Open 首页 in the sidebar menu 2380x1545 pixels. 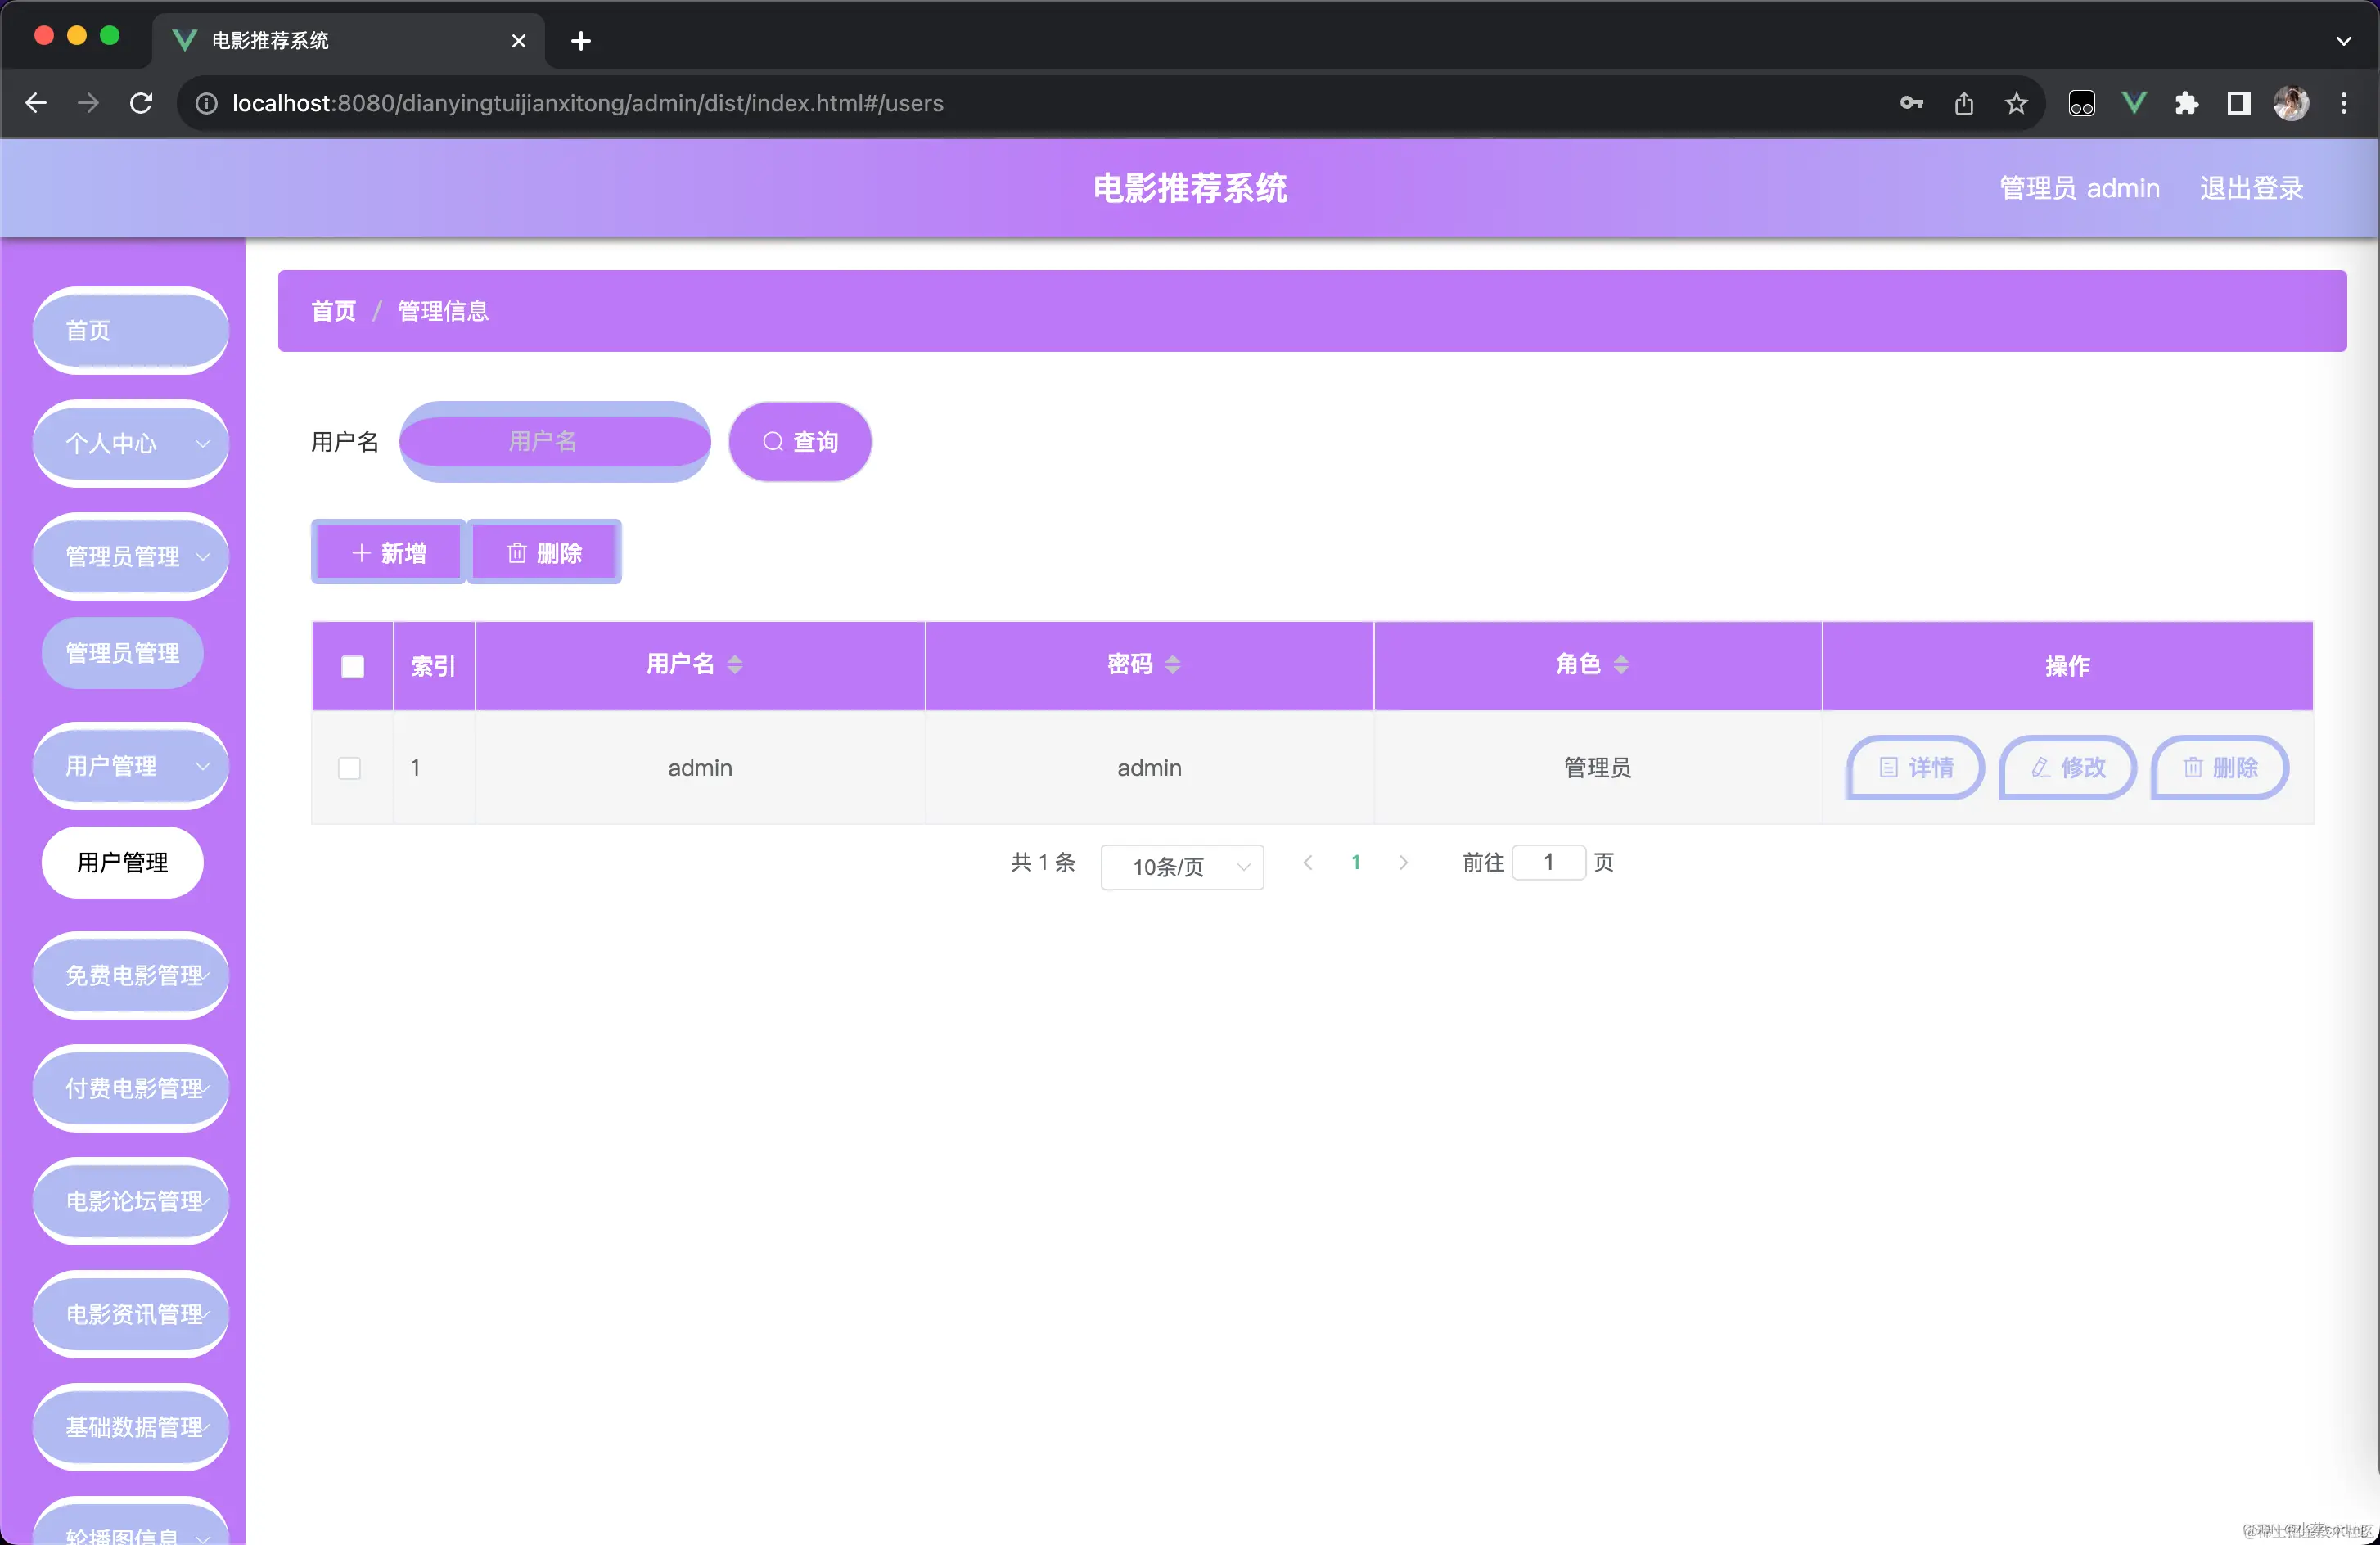tap(131, 330)
